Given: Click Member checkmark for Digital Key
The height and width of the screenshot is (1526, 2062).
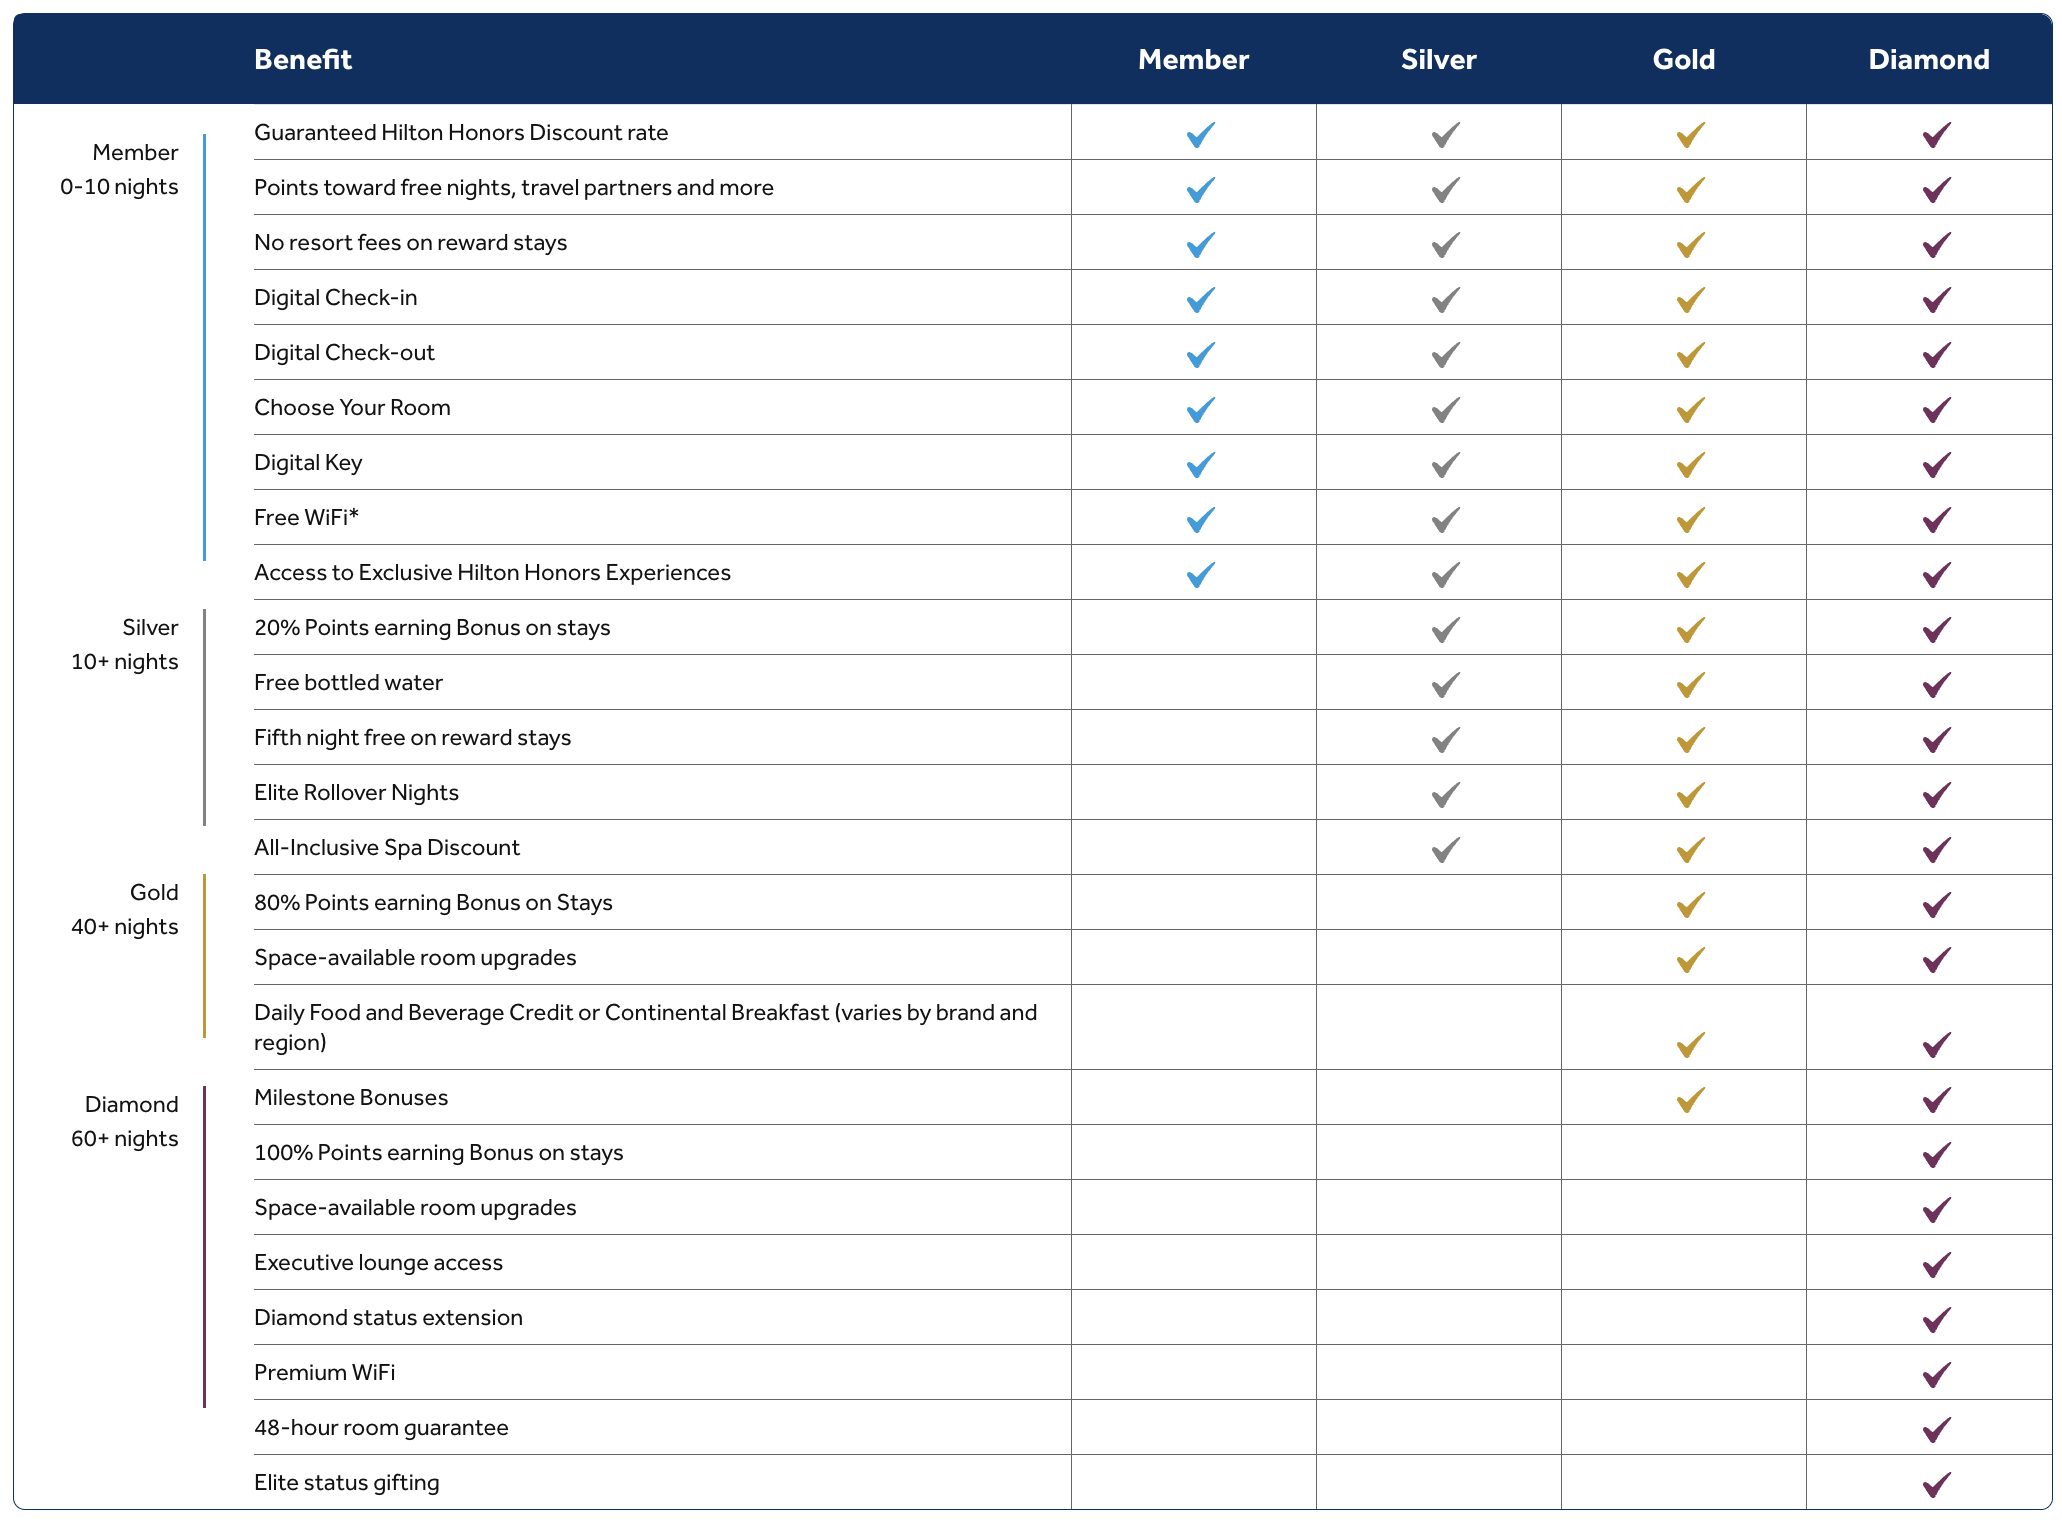Looking at the screenshot, I should pos(1200,465).
